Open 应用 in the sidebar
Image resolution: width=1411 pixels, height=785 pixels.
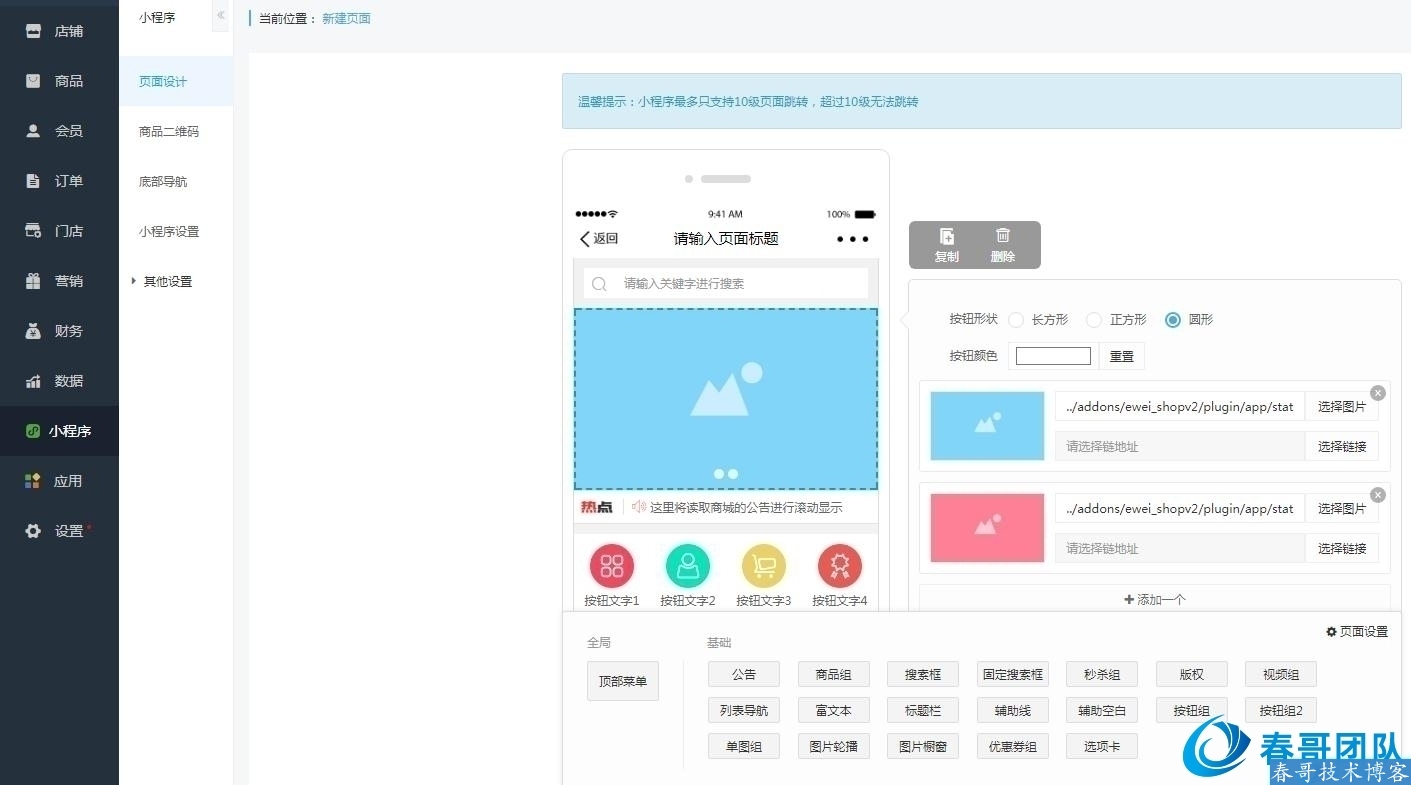(x=59, y=481)
